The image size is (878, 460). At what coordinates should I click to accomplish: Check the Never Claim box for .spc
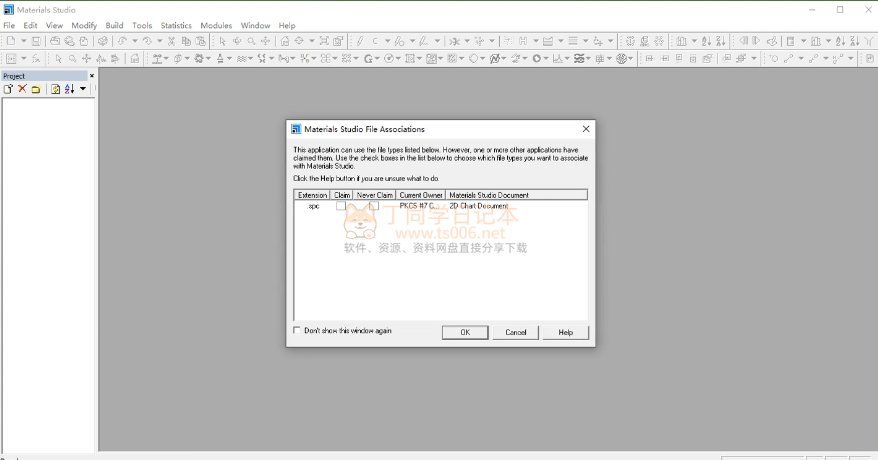tap(374, 206)
